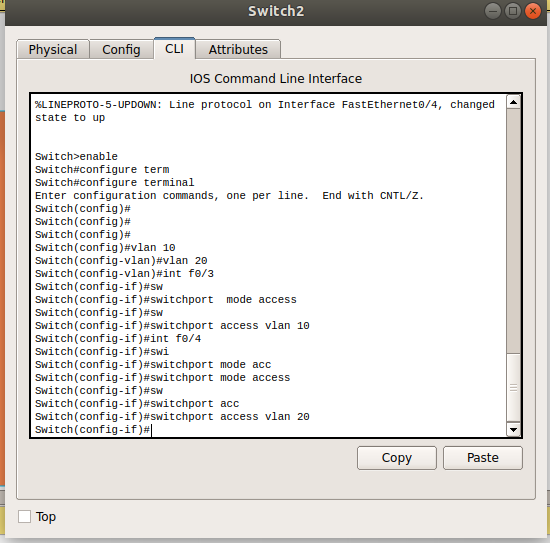Click the 'Switch>enable' line
Viewport: 550px width, 543px height.
click(x=76, y=156)
